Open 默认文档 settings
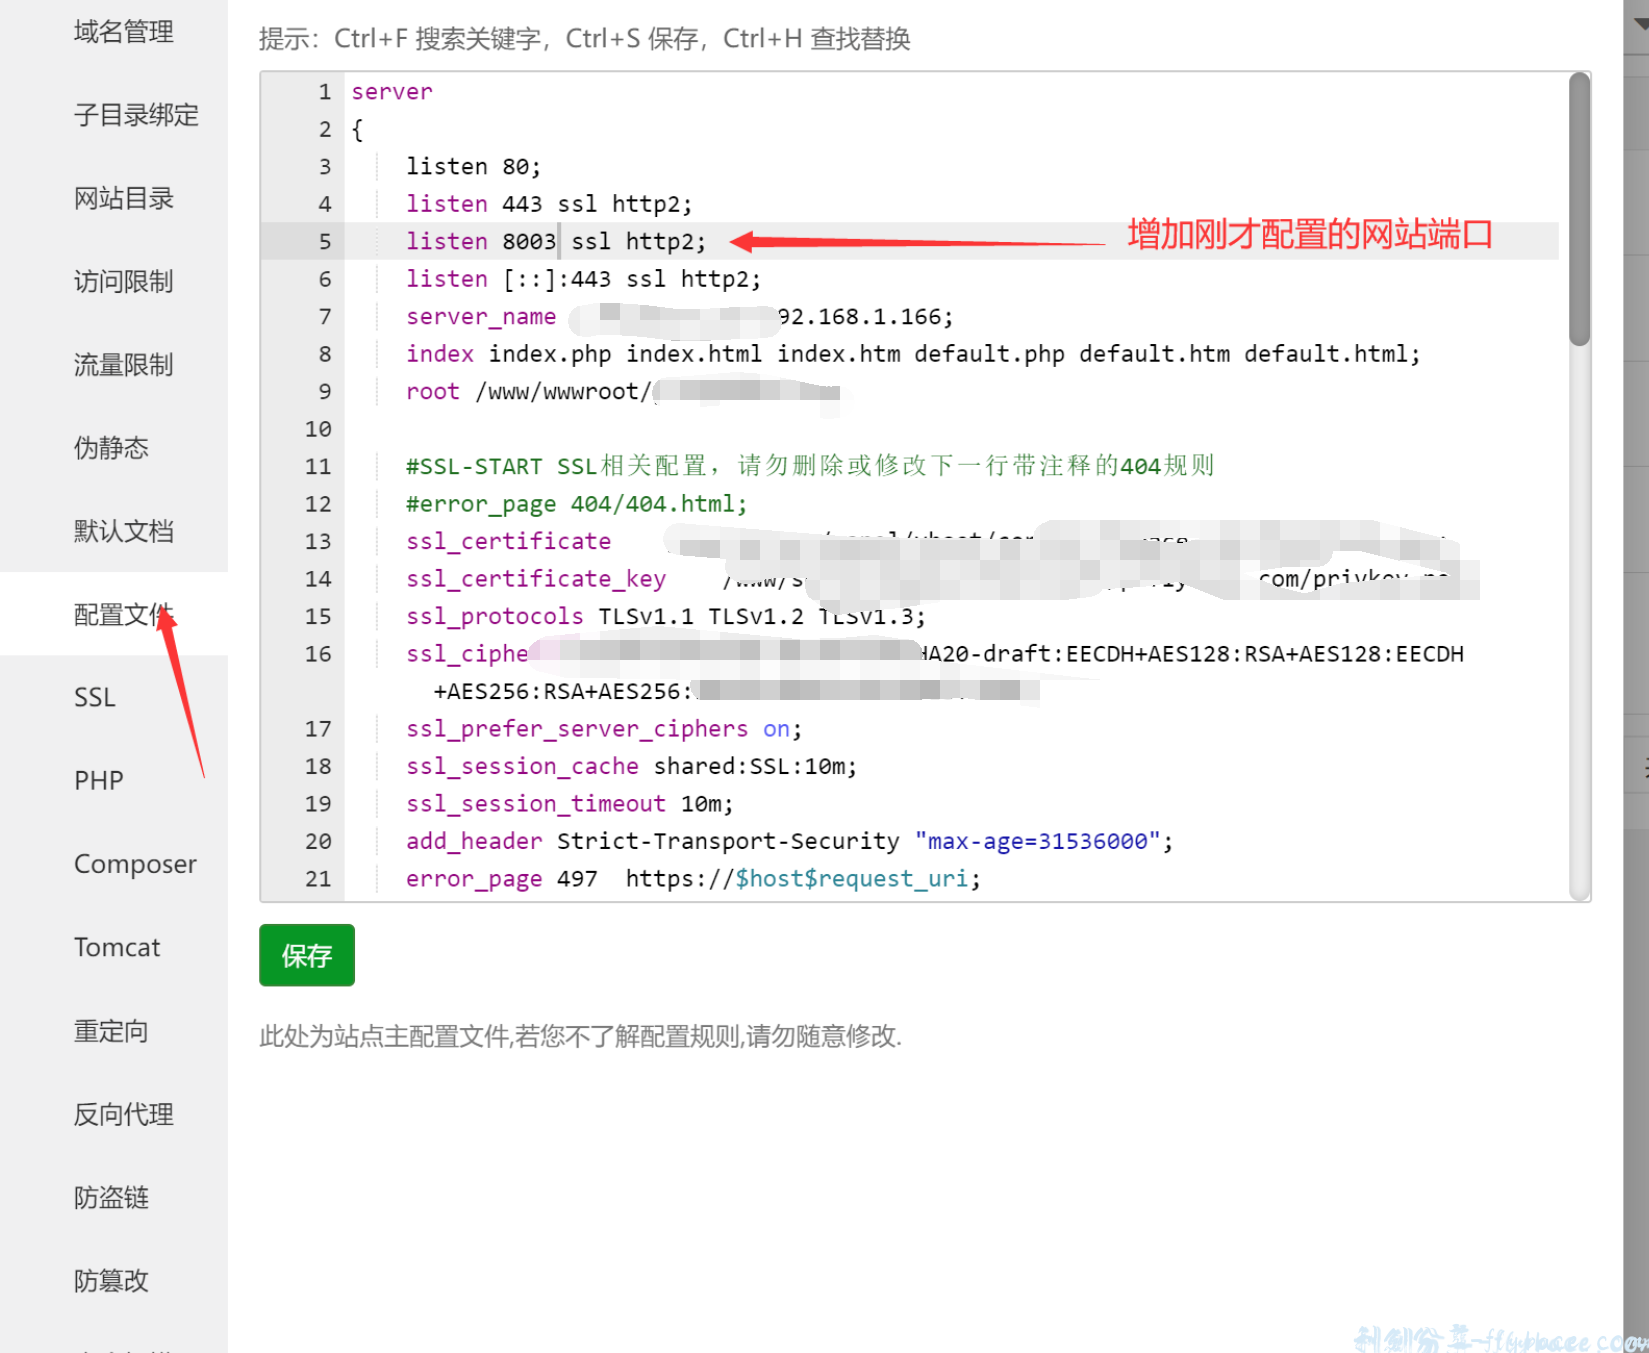This screenshot has width=1649, height=1353. 123,531
